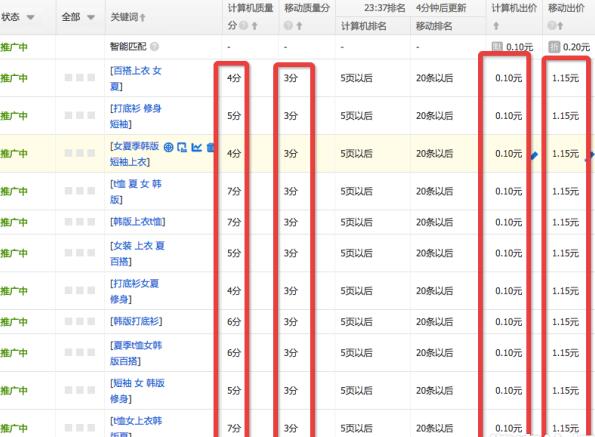Open keyword 韩版打底衫
The width and height of the screenshot is (595, 437).
(x=136, y=321)
